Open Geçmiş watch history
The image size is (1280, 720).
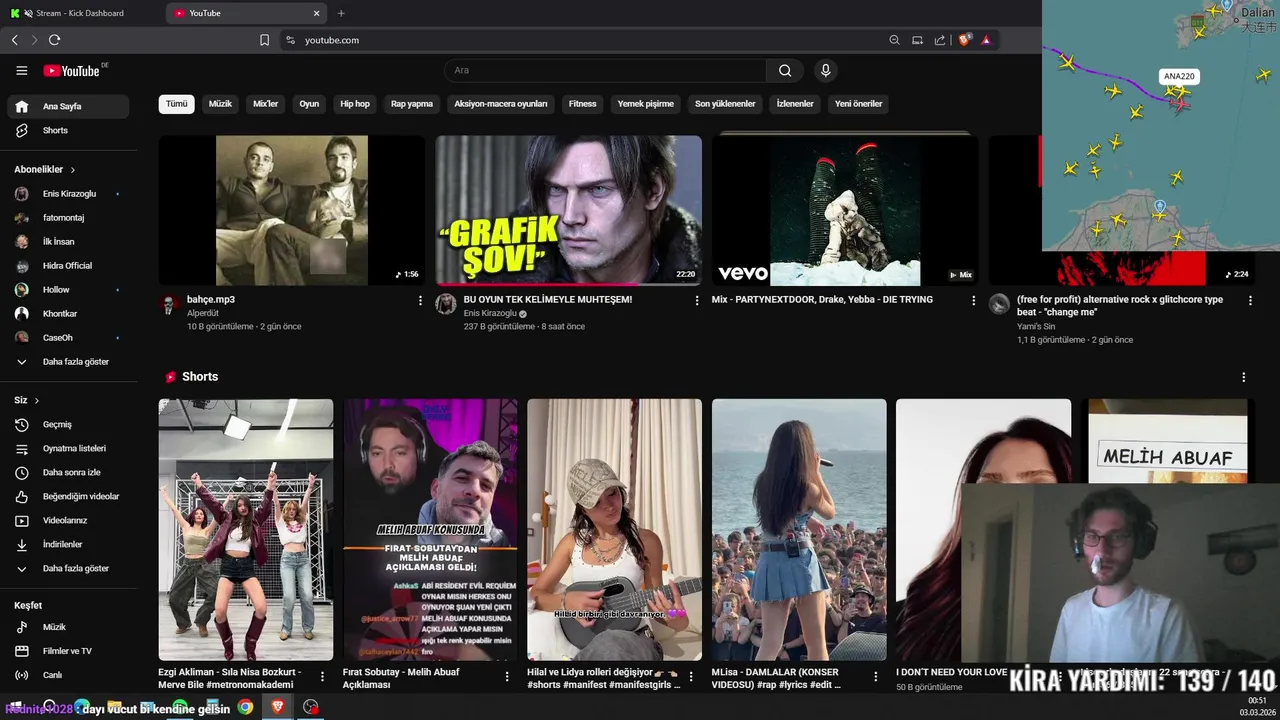coord(68,424)
